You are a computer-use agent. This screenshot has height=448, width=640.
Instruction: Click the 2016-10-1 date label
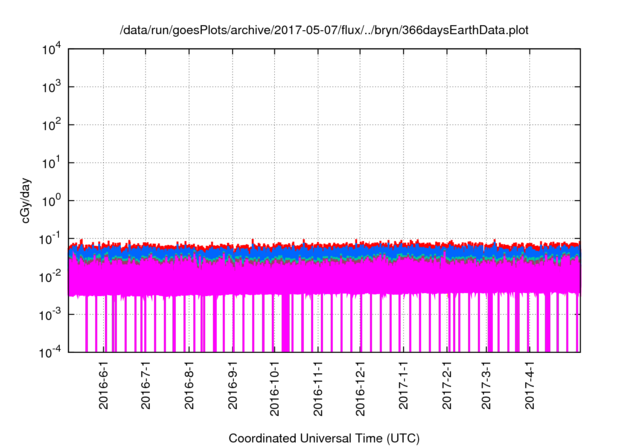pos(275,388)
